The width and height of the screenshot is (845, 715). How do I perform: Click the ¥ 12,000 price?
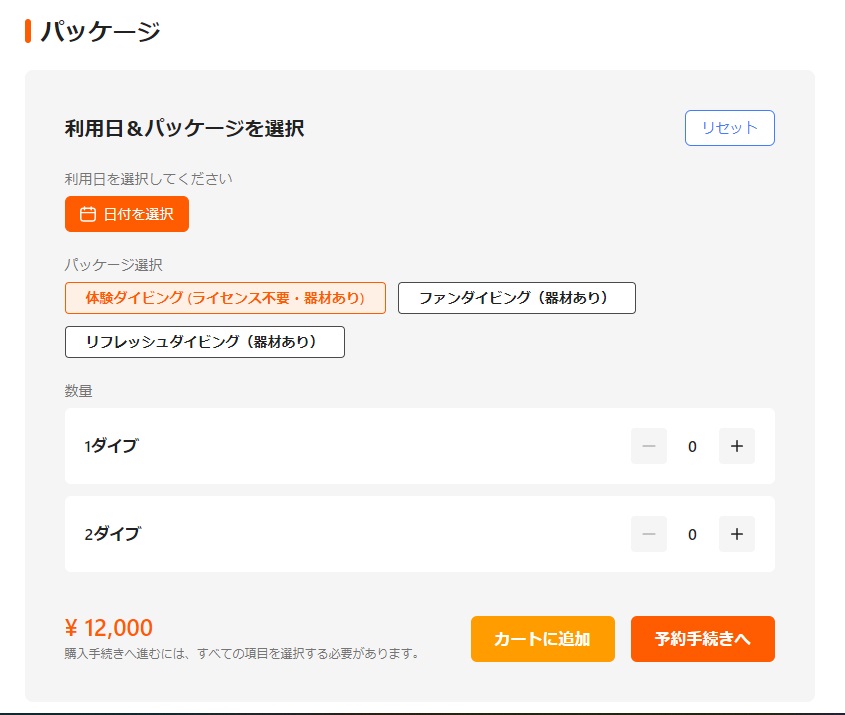(109, 628)
